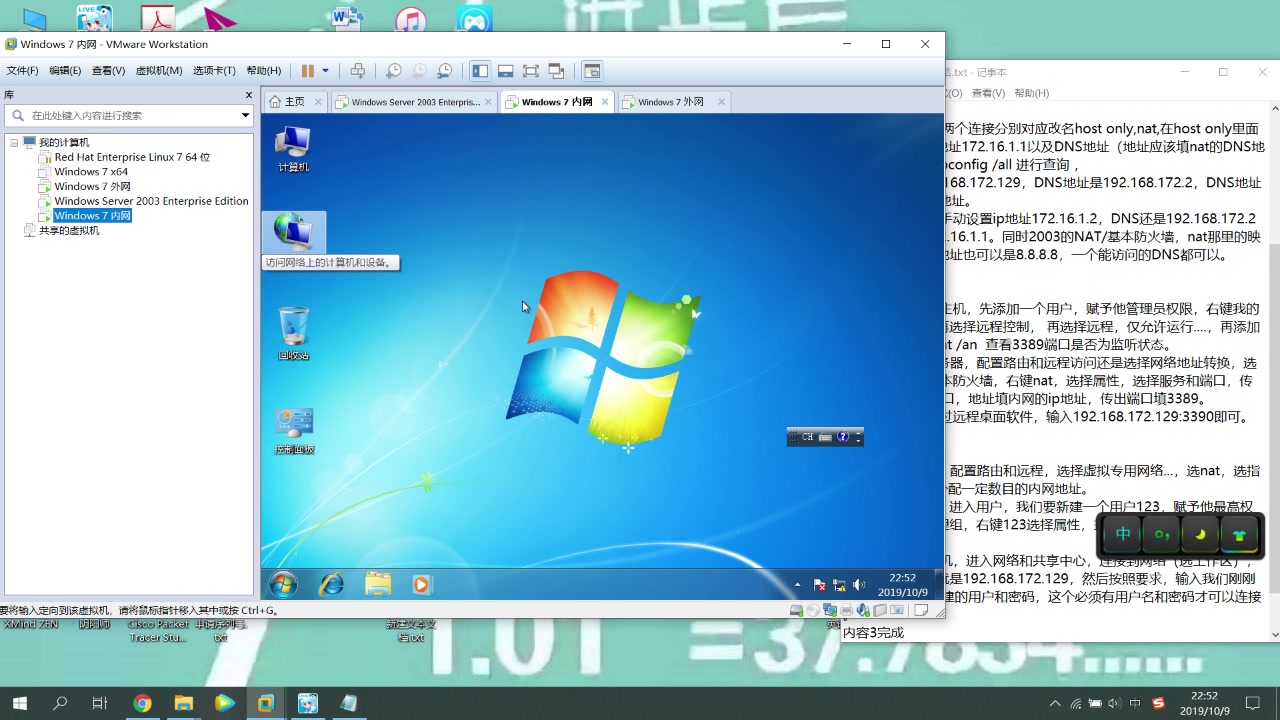Switch to Unity mode icon

(557, 71)
